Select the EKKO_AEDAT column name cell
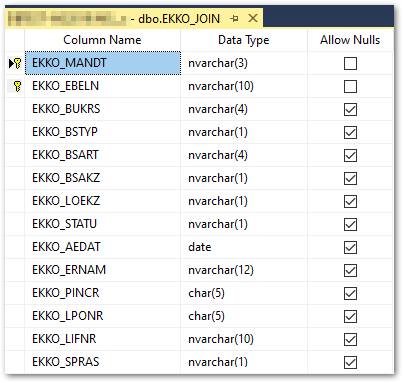Screen dimensions: 403x383 point(103,247)
